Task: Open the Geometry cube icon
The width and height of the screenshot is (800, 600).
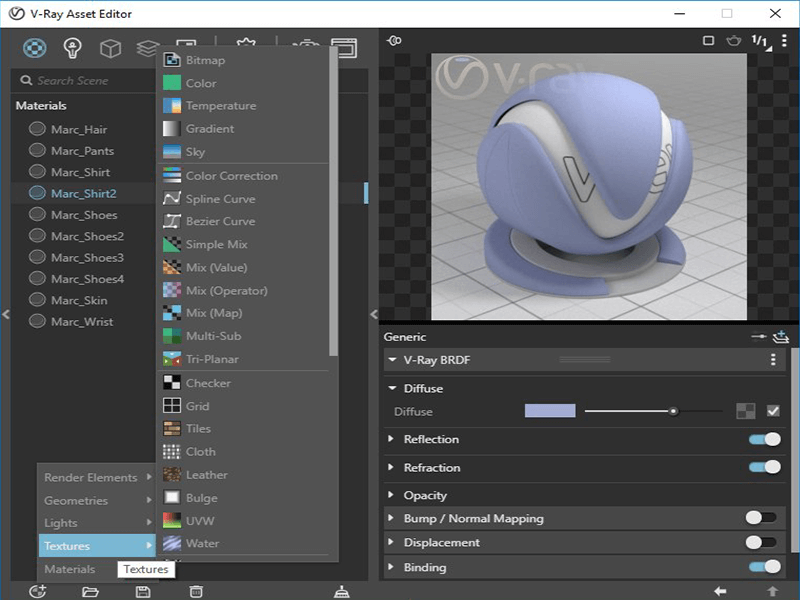Action: click(x=110, y=47)
